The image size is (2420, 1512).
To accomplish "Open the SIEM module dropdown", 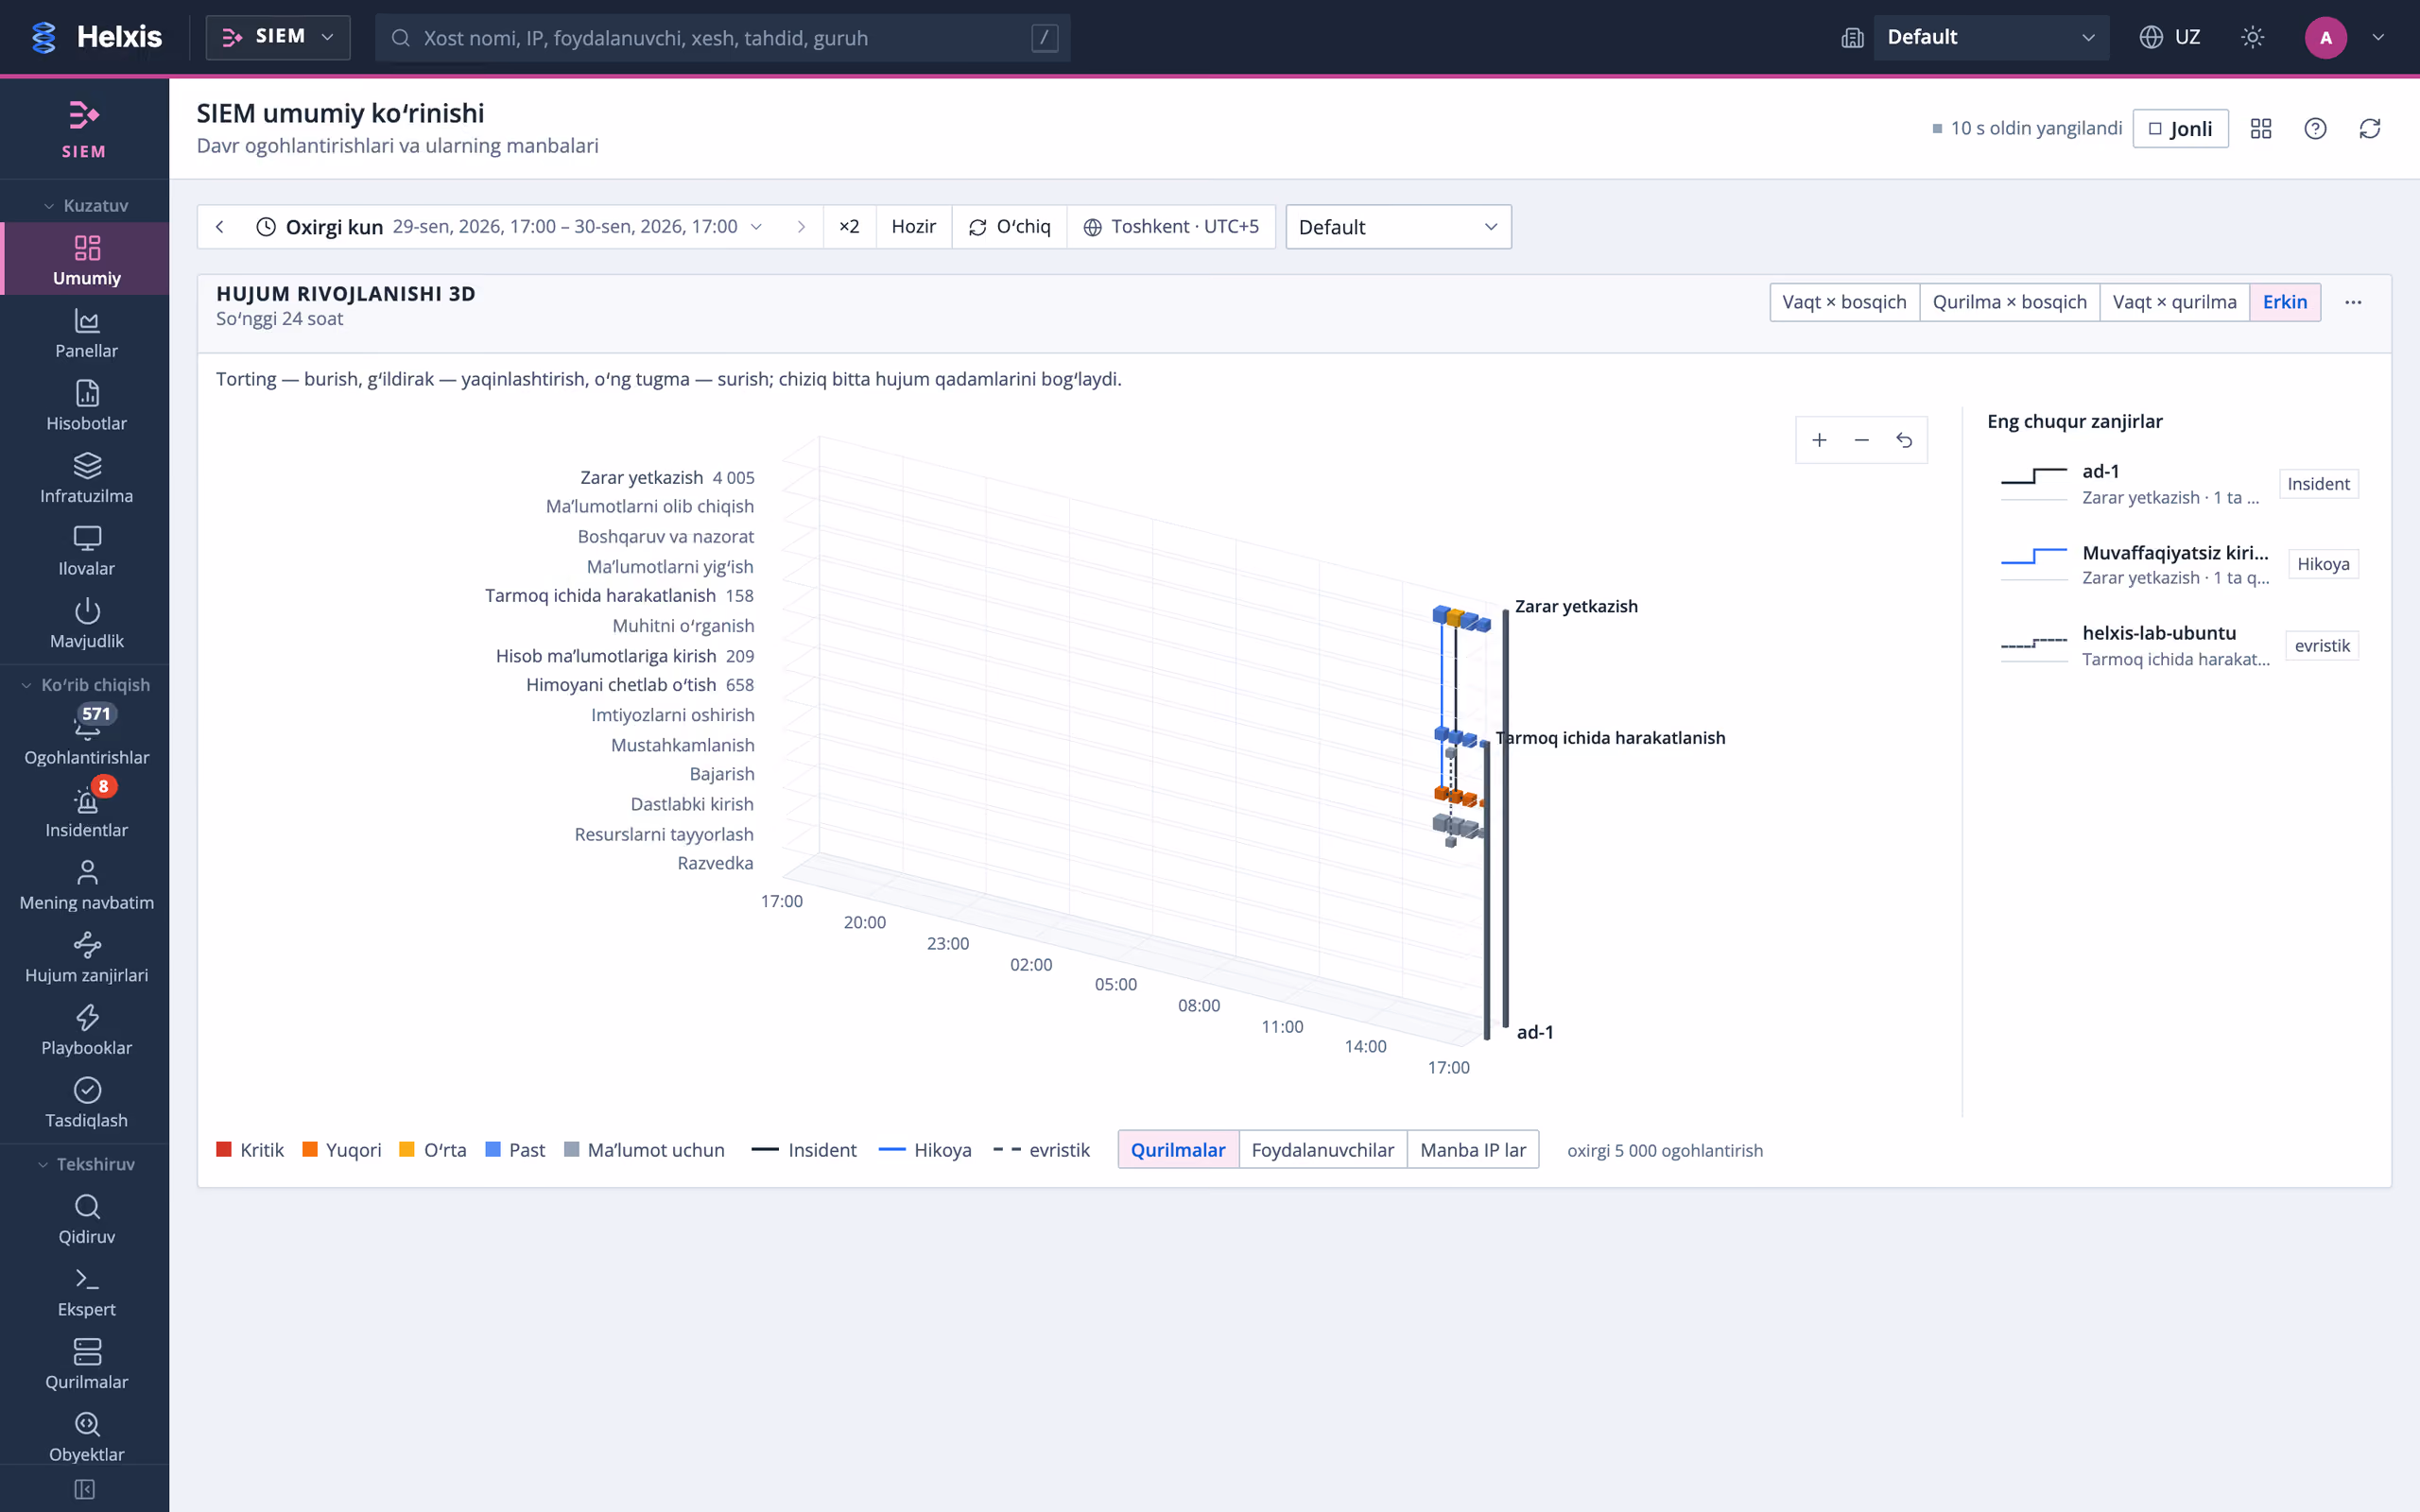I will click(278, 37).
